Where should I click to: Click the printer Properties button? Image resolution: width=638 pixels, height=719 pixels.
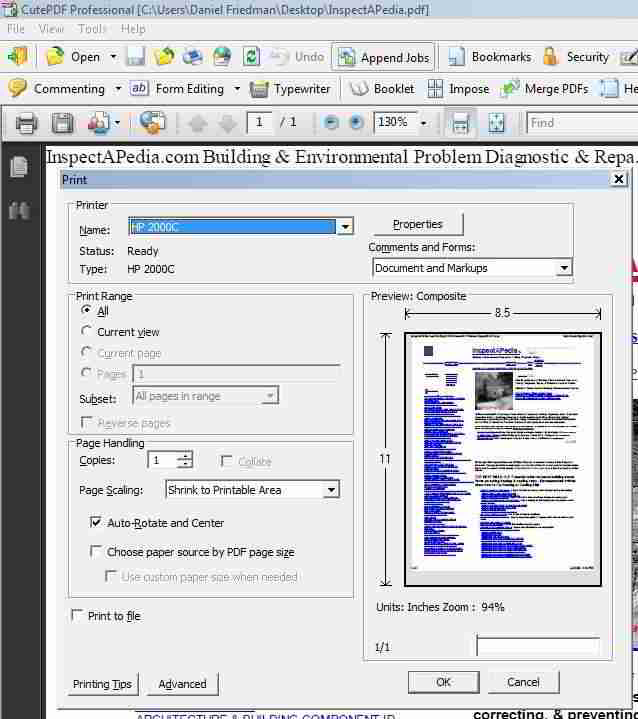pos(417,224)
